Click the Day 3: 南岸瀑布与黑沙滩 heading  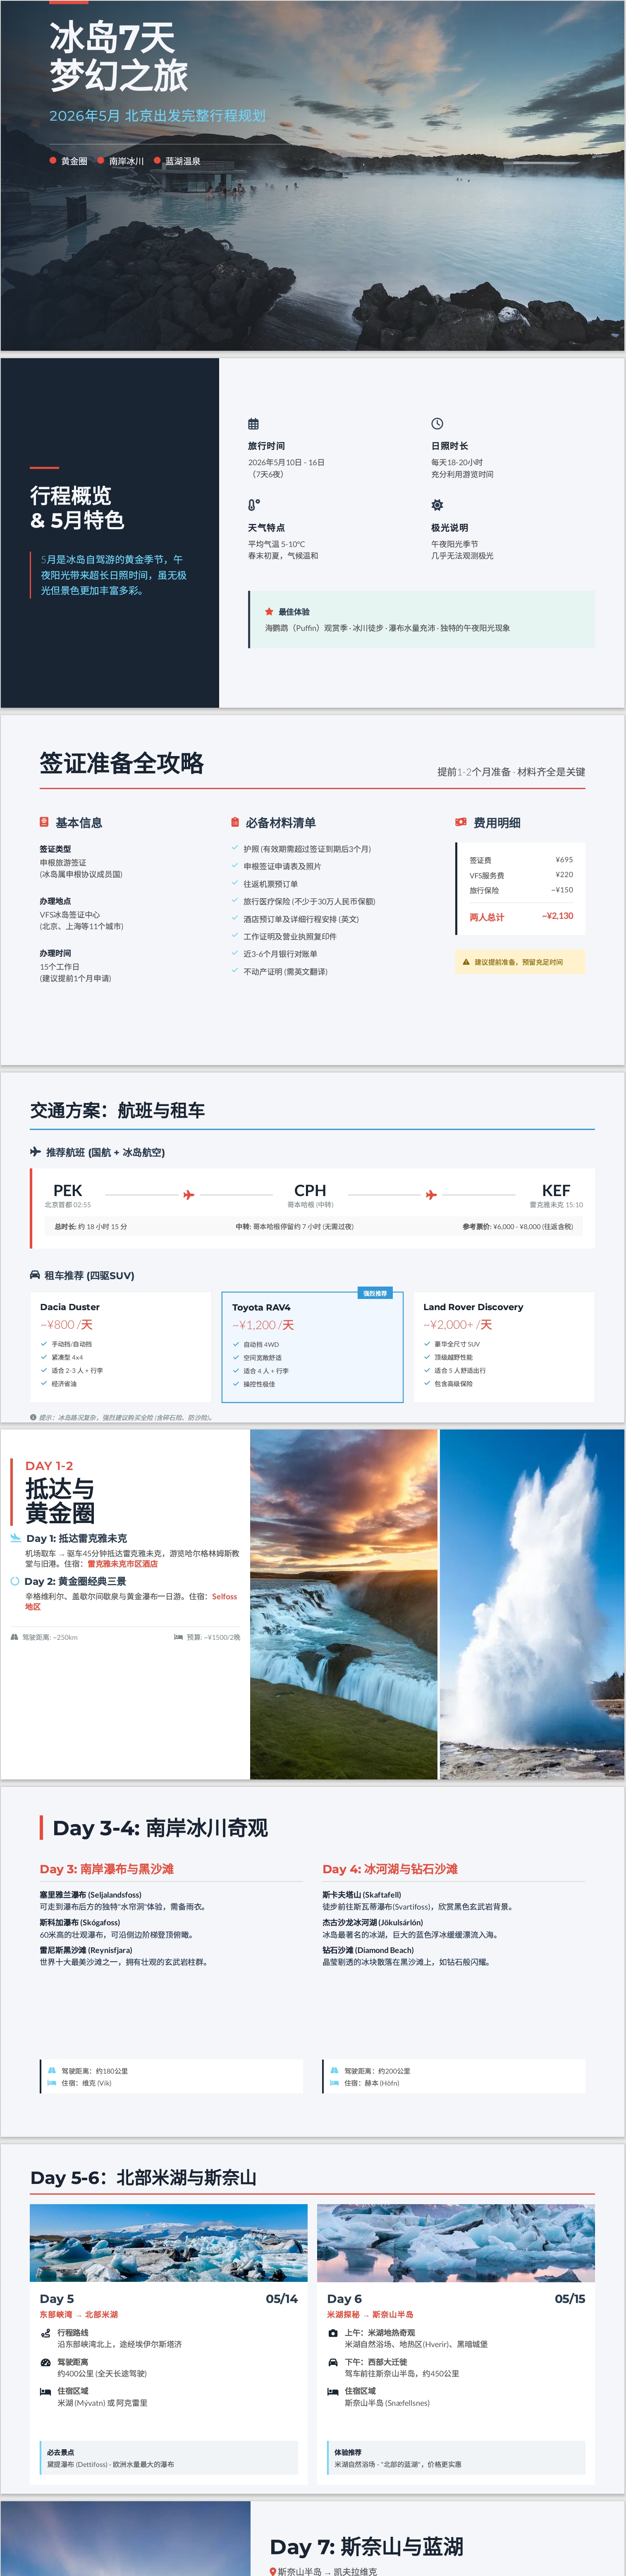pyautogui.click(x=107, y=1869)
